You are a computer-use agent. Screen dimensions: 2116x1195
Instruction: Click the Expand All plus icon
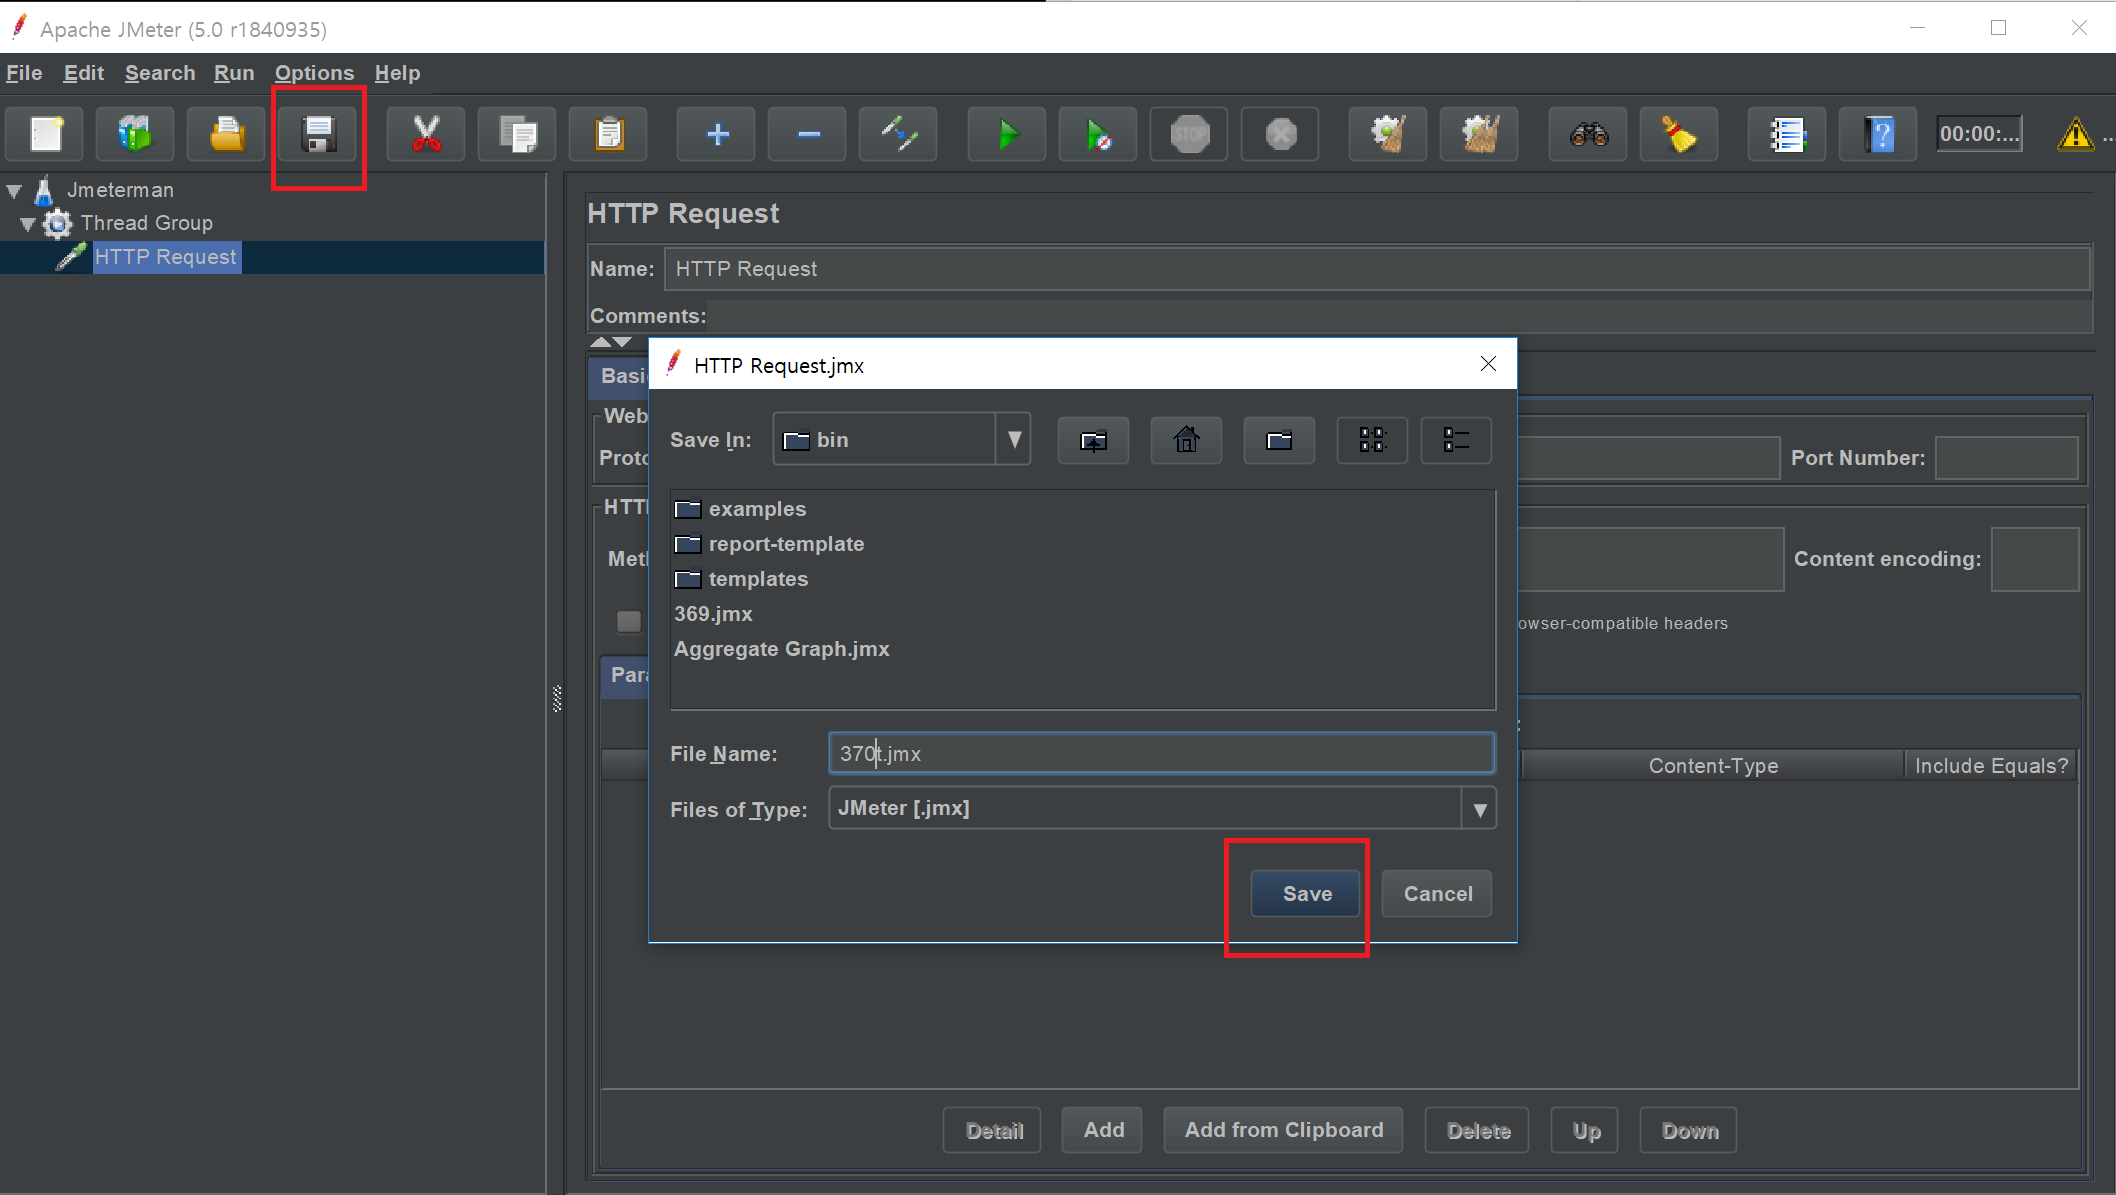tap(717, 134)
